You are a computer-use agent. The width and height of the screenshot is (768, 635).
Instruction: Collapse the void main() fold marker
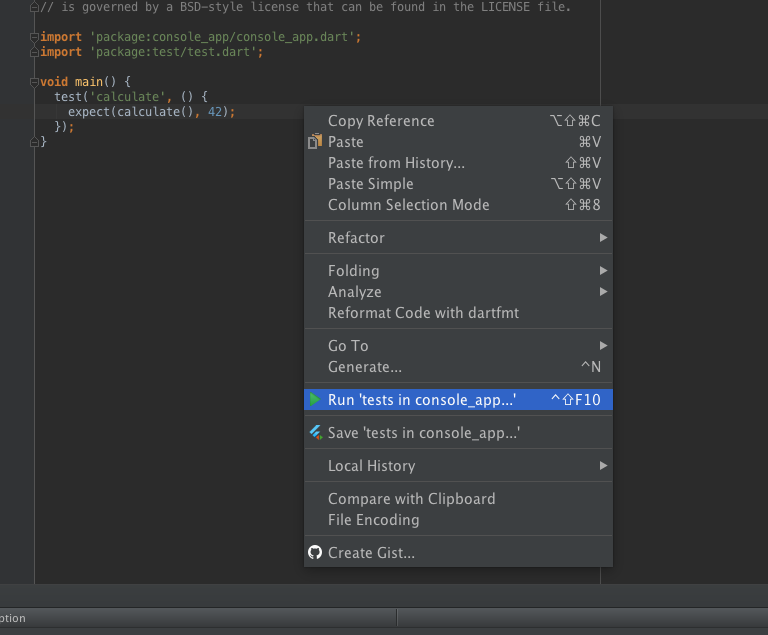coord(34,82)
